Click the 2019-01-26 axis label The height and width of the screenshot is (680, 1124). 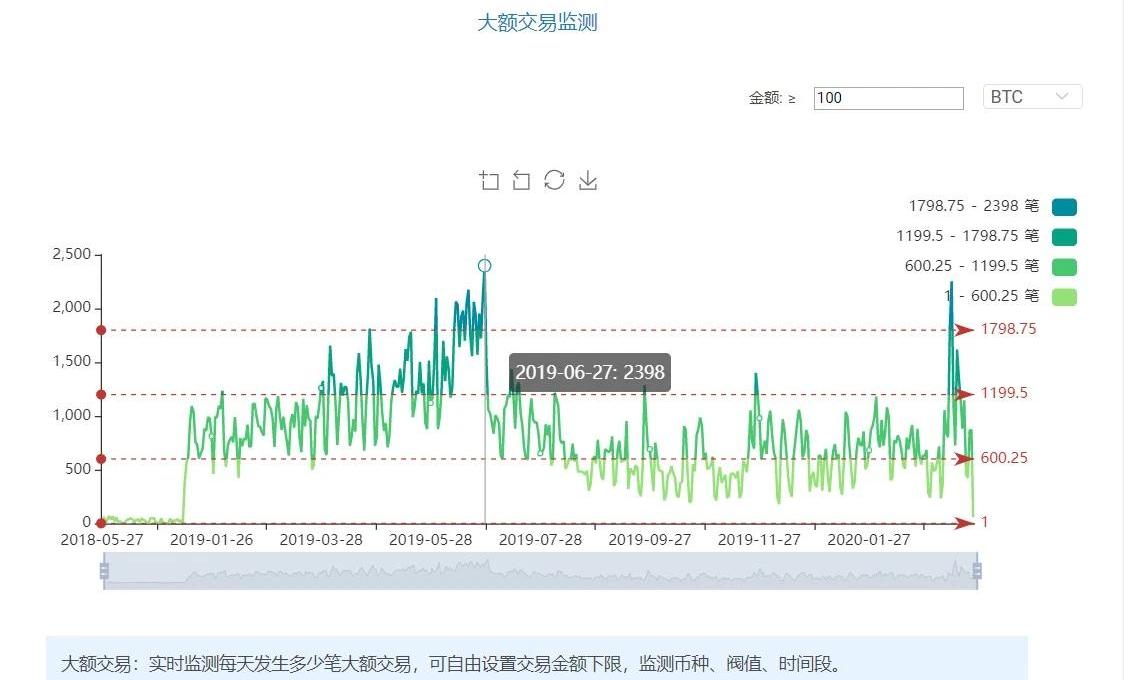tap(211, 540)
